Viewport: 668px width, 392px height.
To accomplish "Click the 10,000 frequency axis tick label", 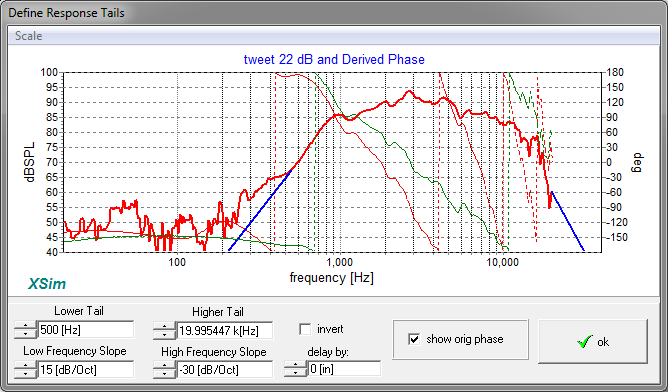I will pyautogui.click(x=503, y=262).
